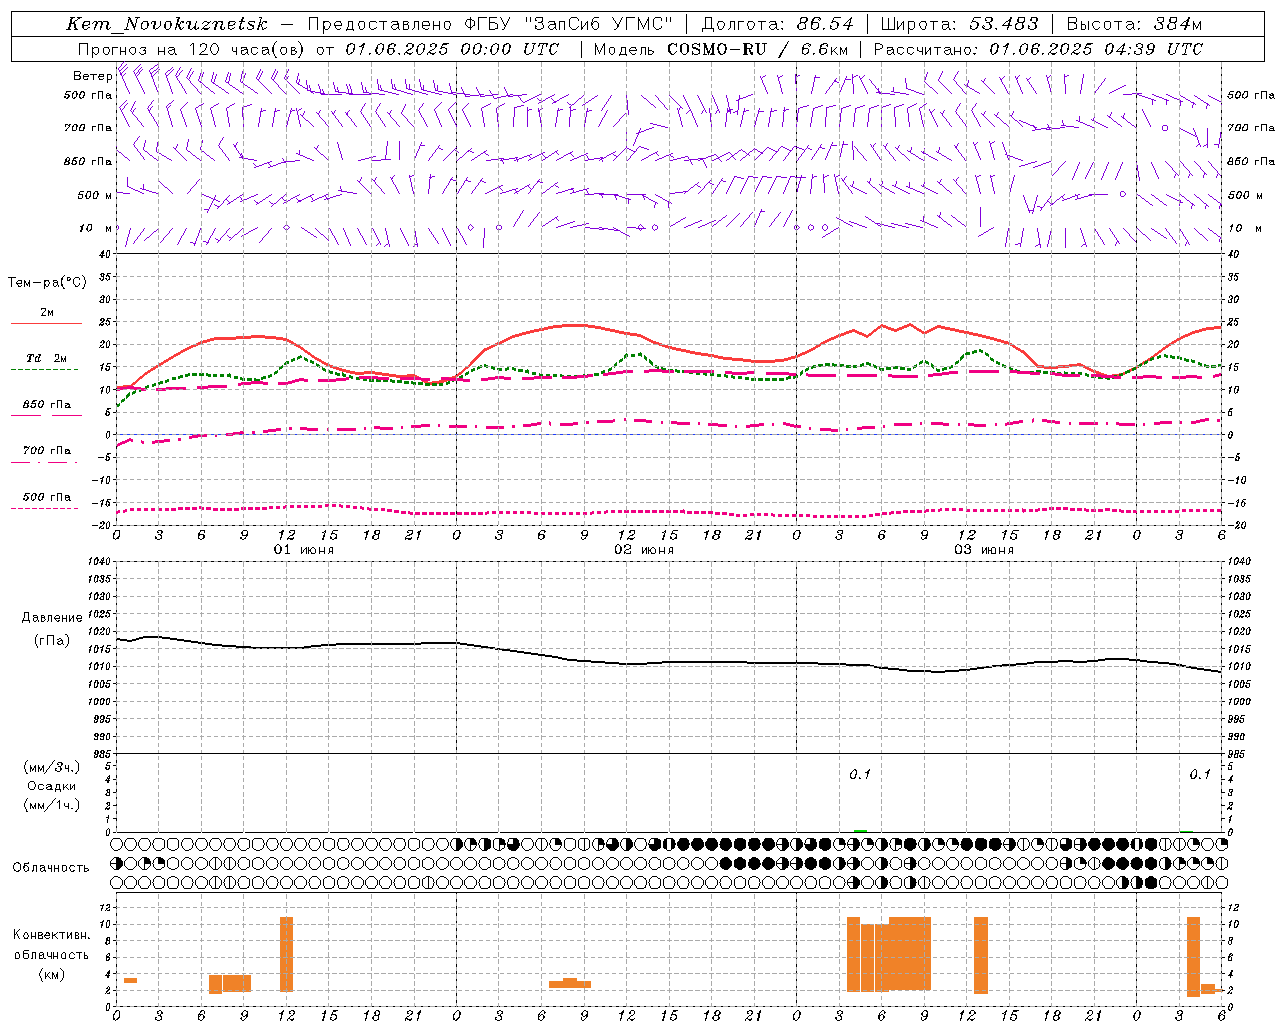This screenshot has height=1024, width=1280.
Task: Select the "ЗапСиб УГМС" provider text
Action: point(599,24)
